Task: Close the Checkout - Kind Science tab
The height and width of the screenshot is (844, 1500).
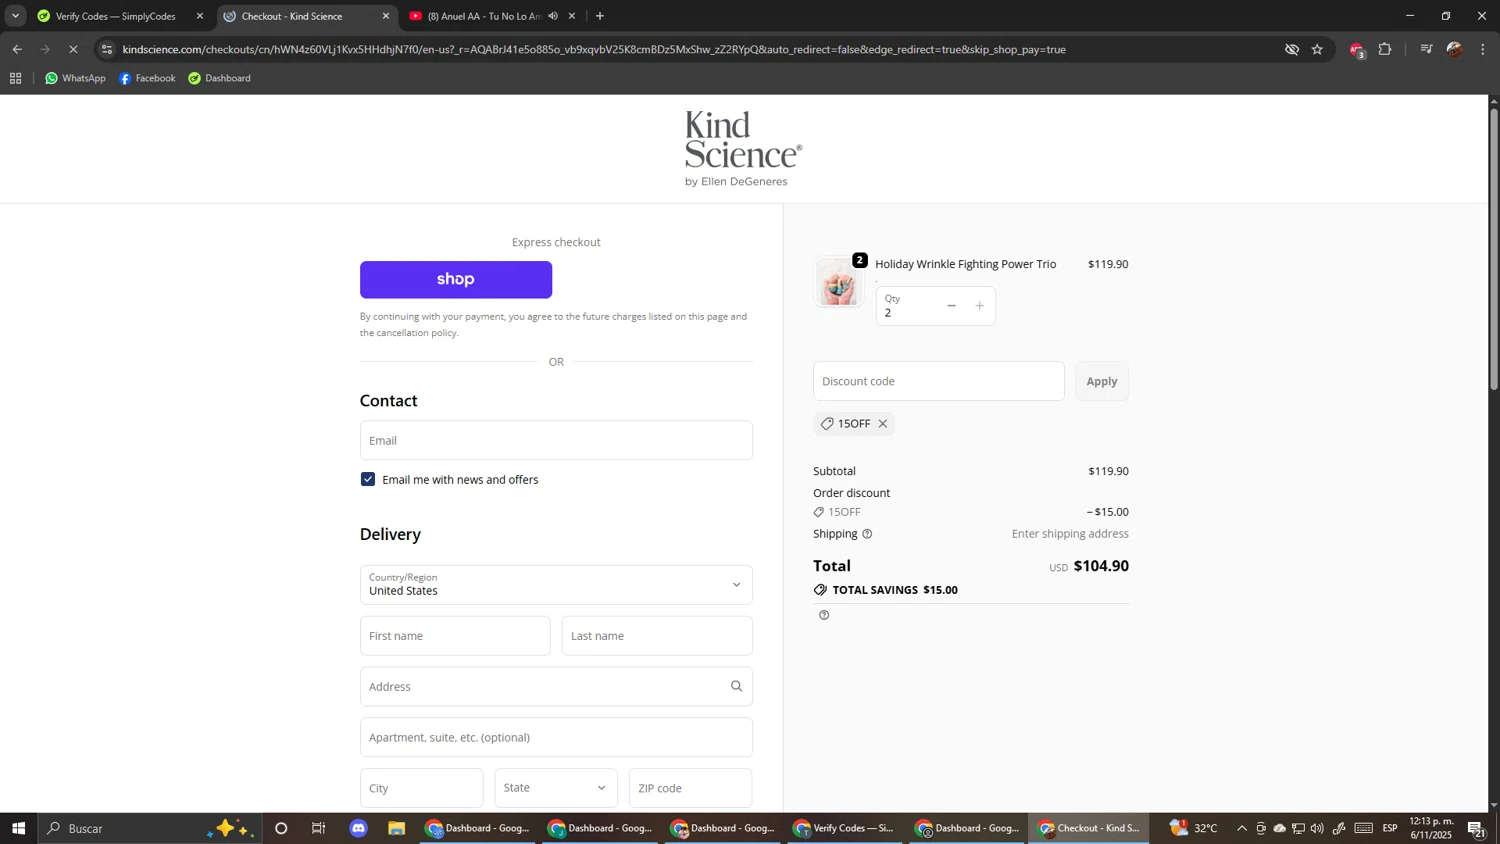Action: coord(386,16)
